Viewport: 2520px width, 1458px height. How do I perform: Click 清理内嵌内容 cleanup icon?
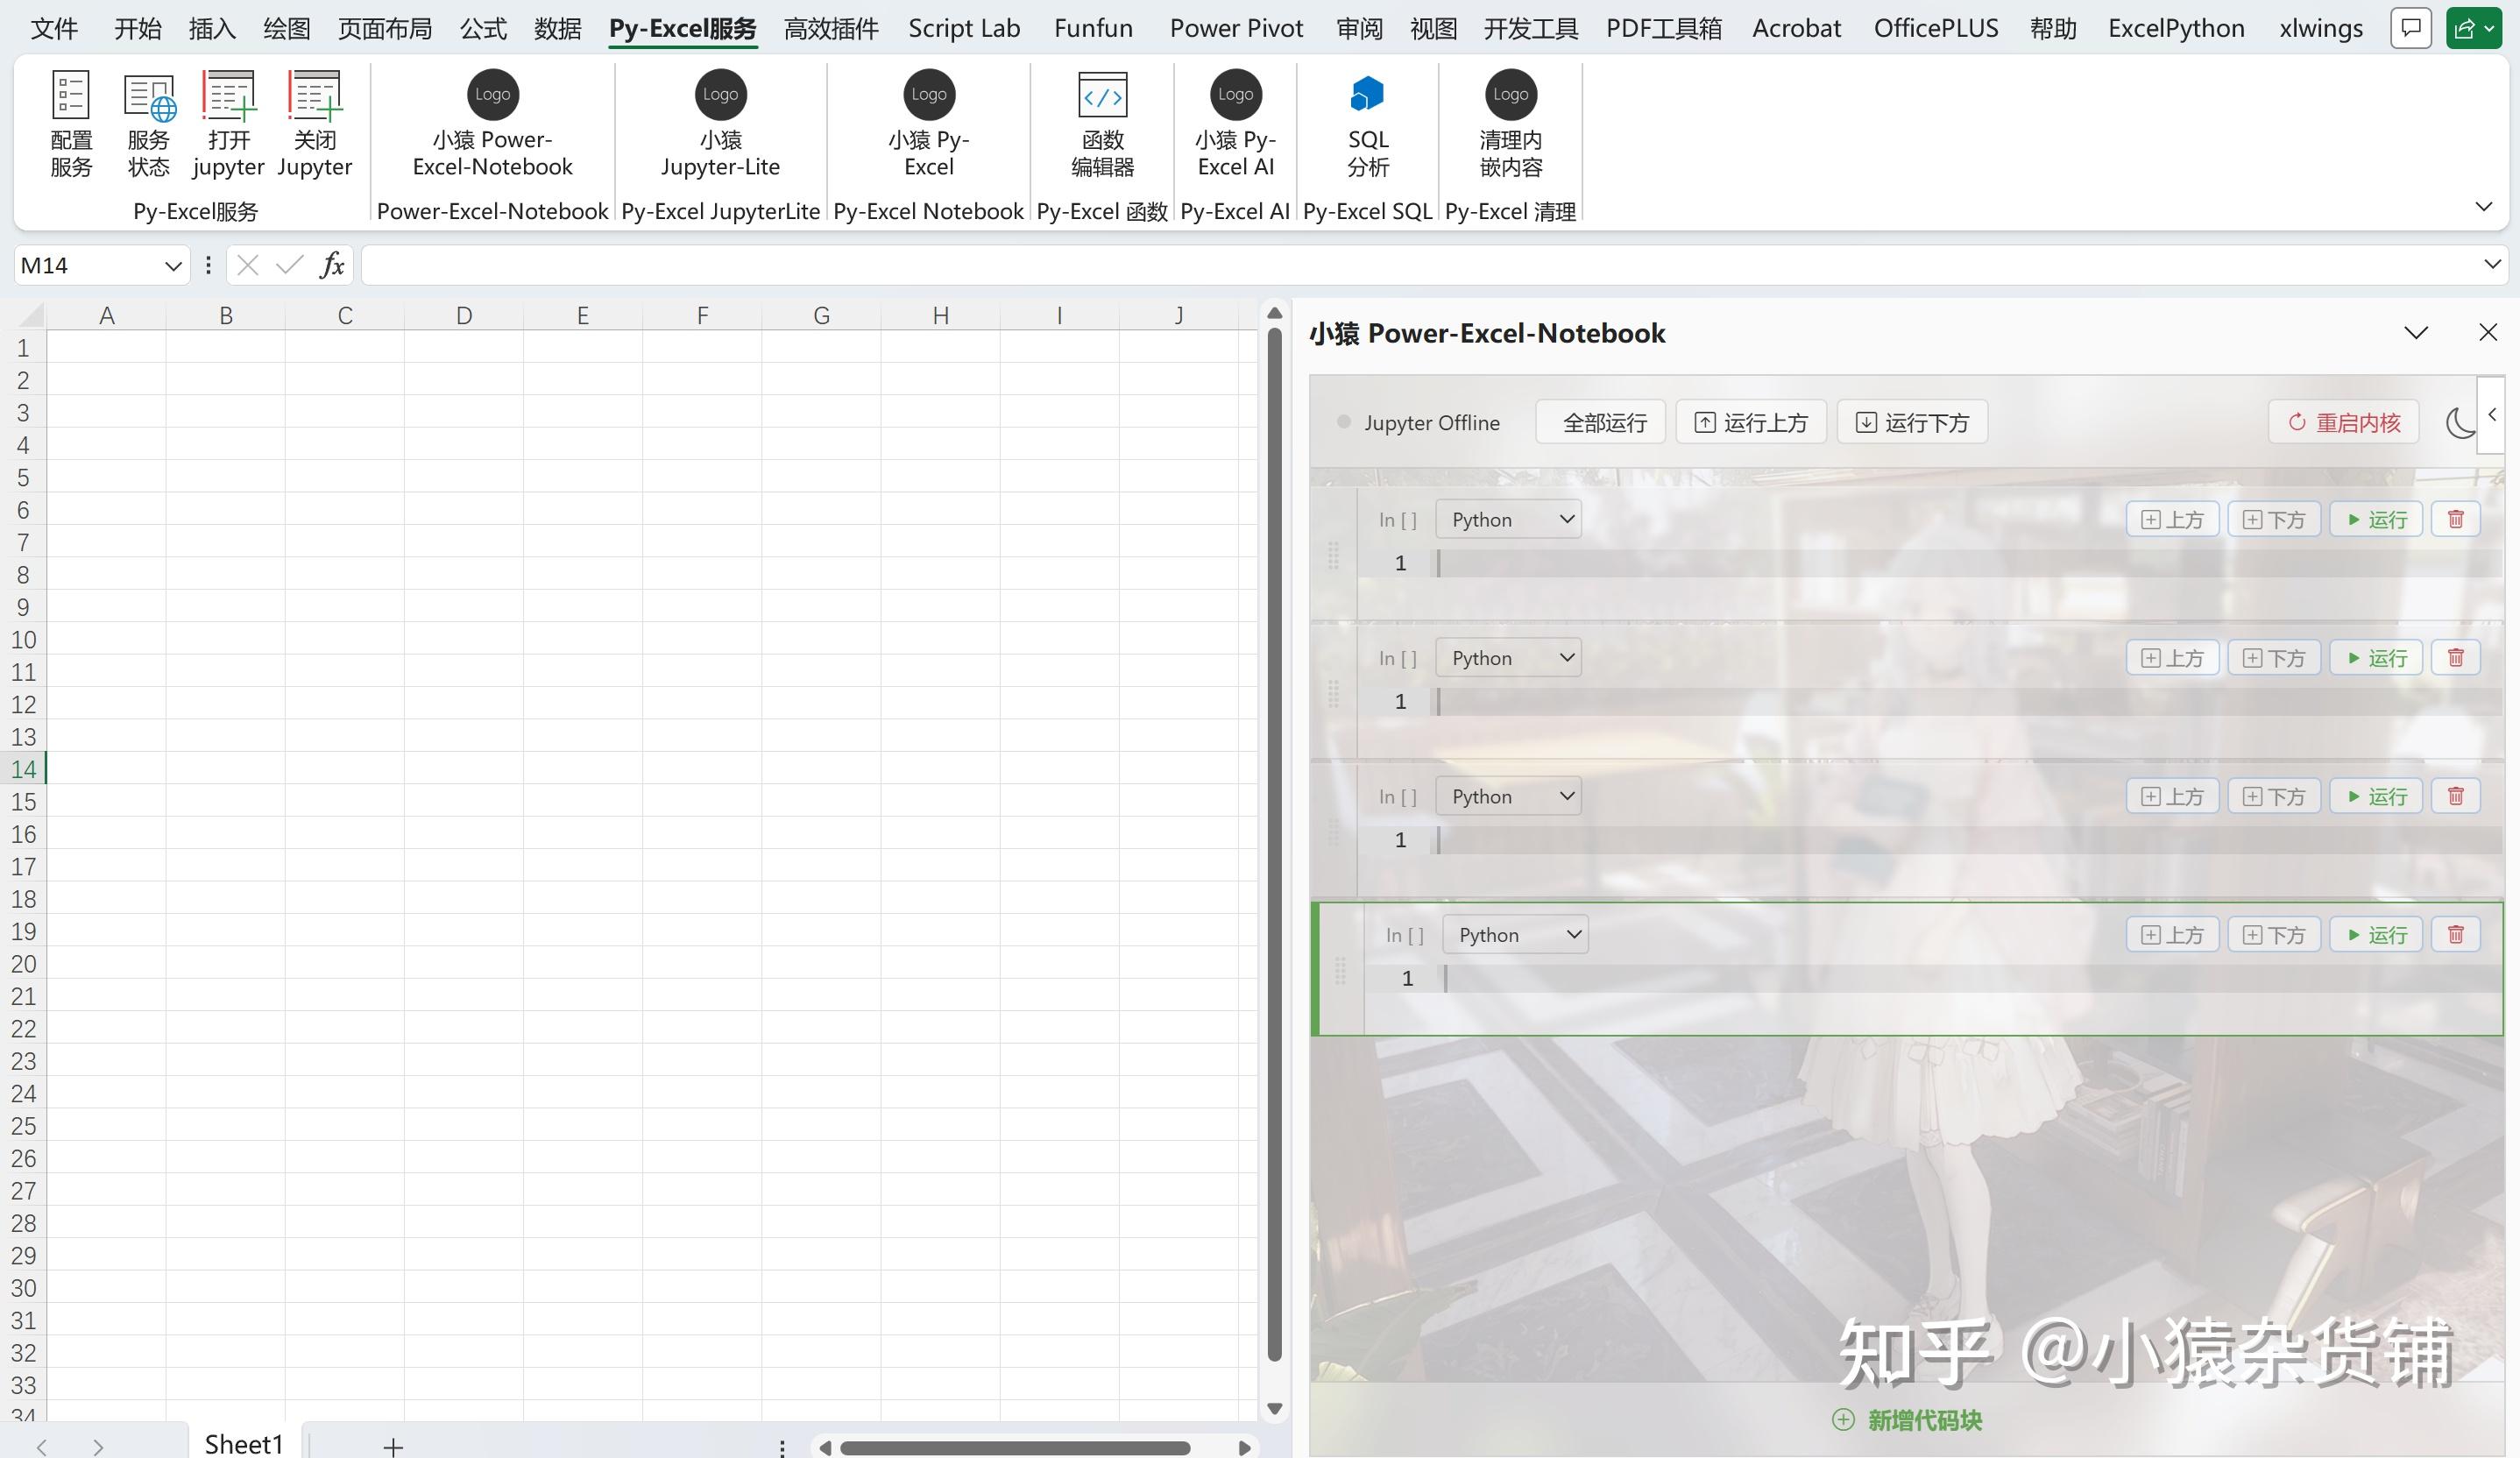1510,123
